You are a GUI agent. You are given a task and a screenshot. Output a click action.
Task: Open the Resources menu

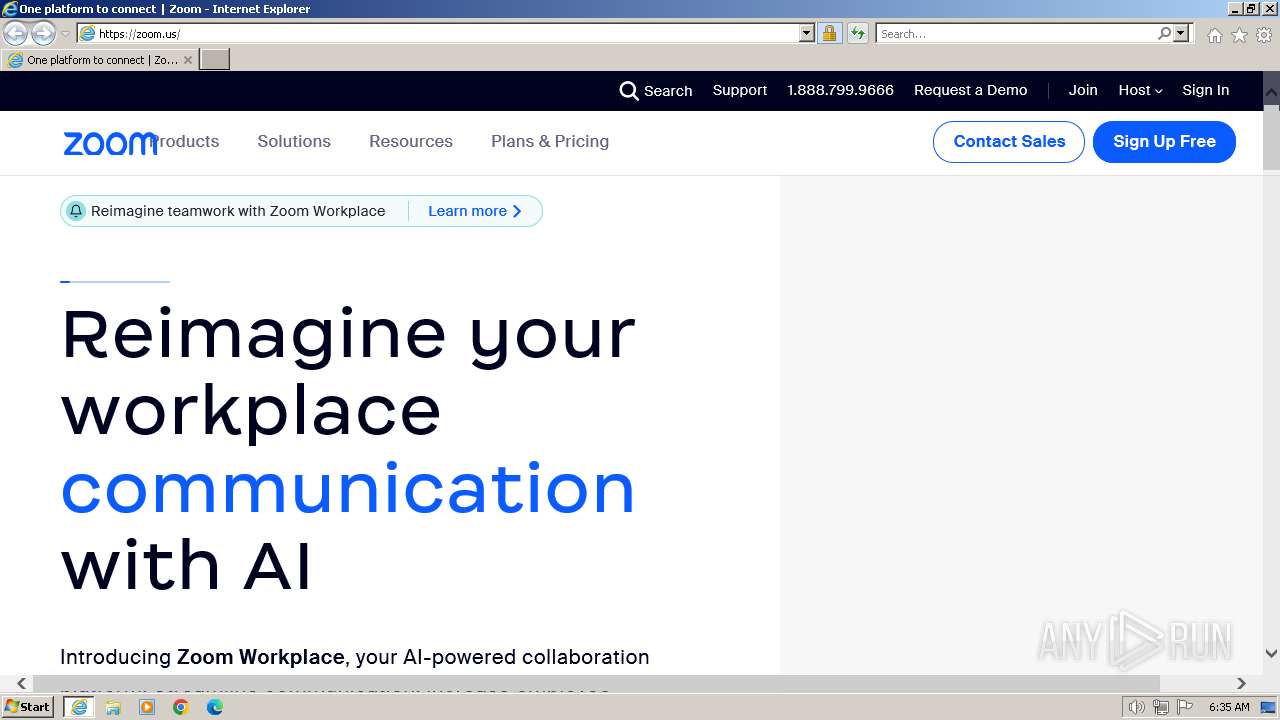[x=411, y=141]
